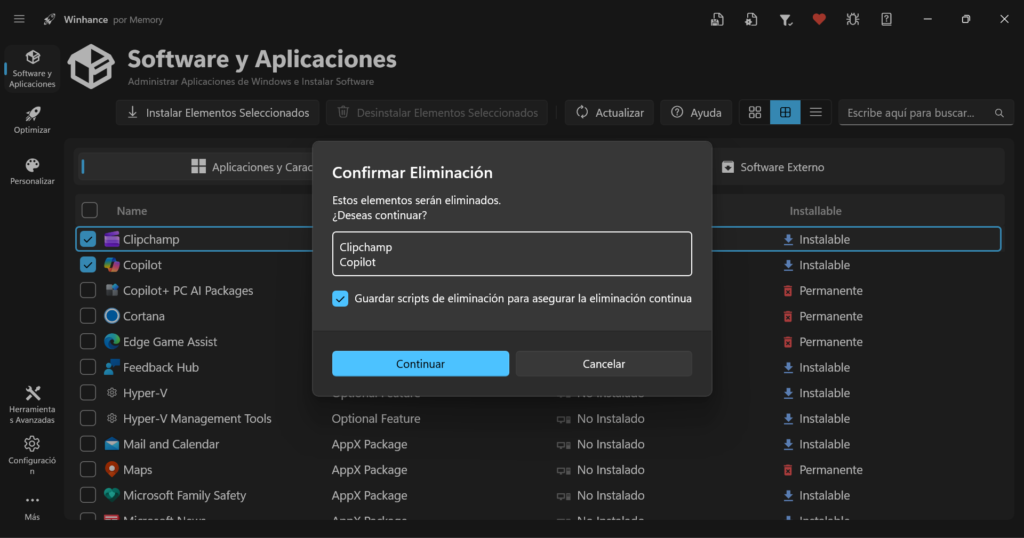Click Instalable in the Copilot row

pyautogui.click(x=824, y=265)
